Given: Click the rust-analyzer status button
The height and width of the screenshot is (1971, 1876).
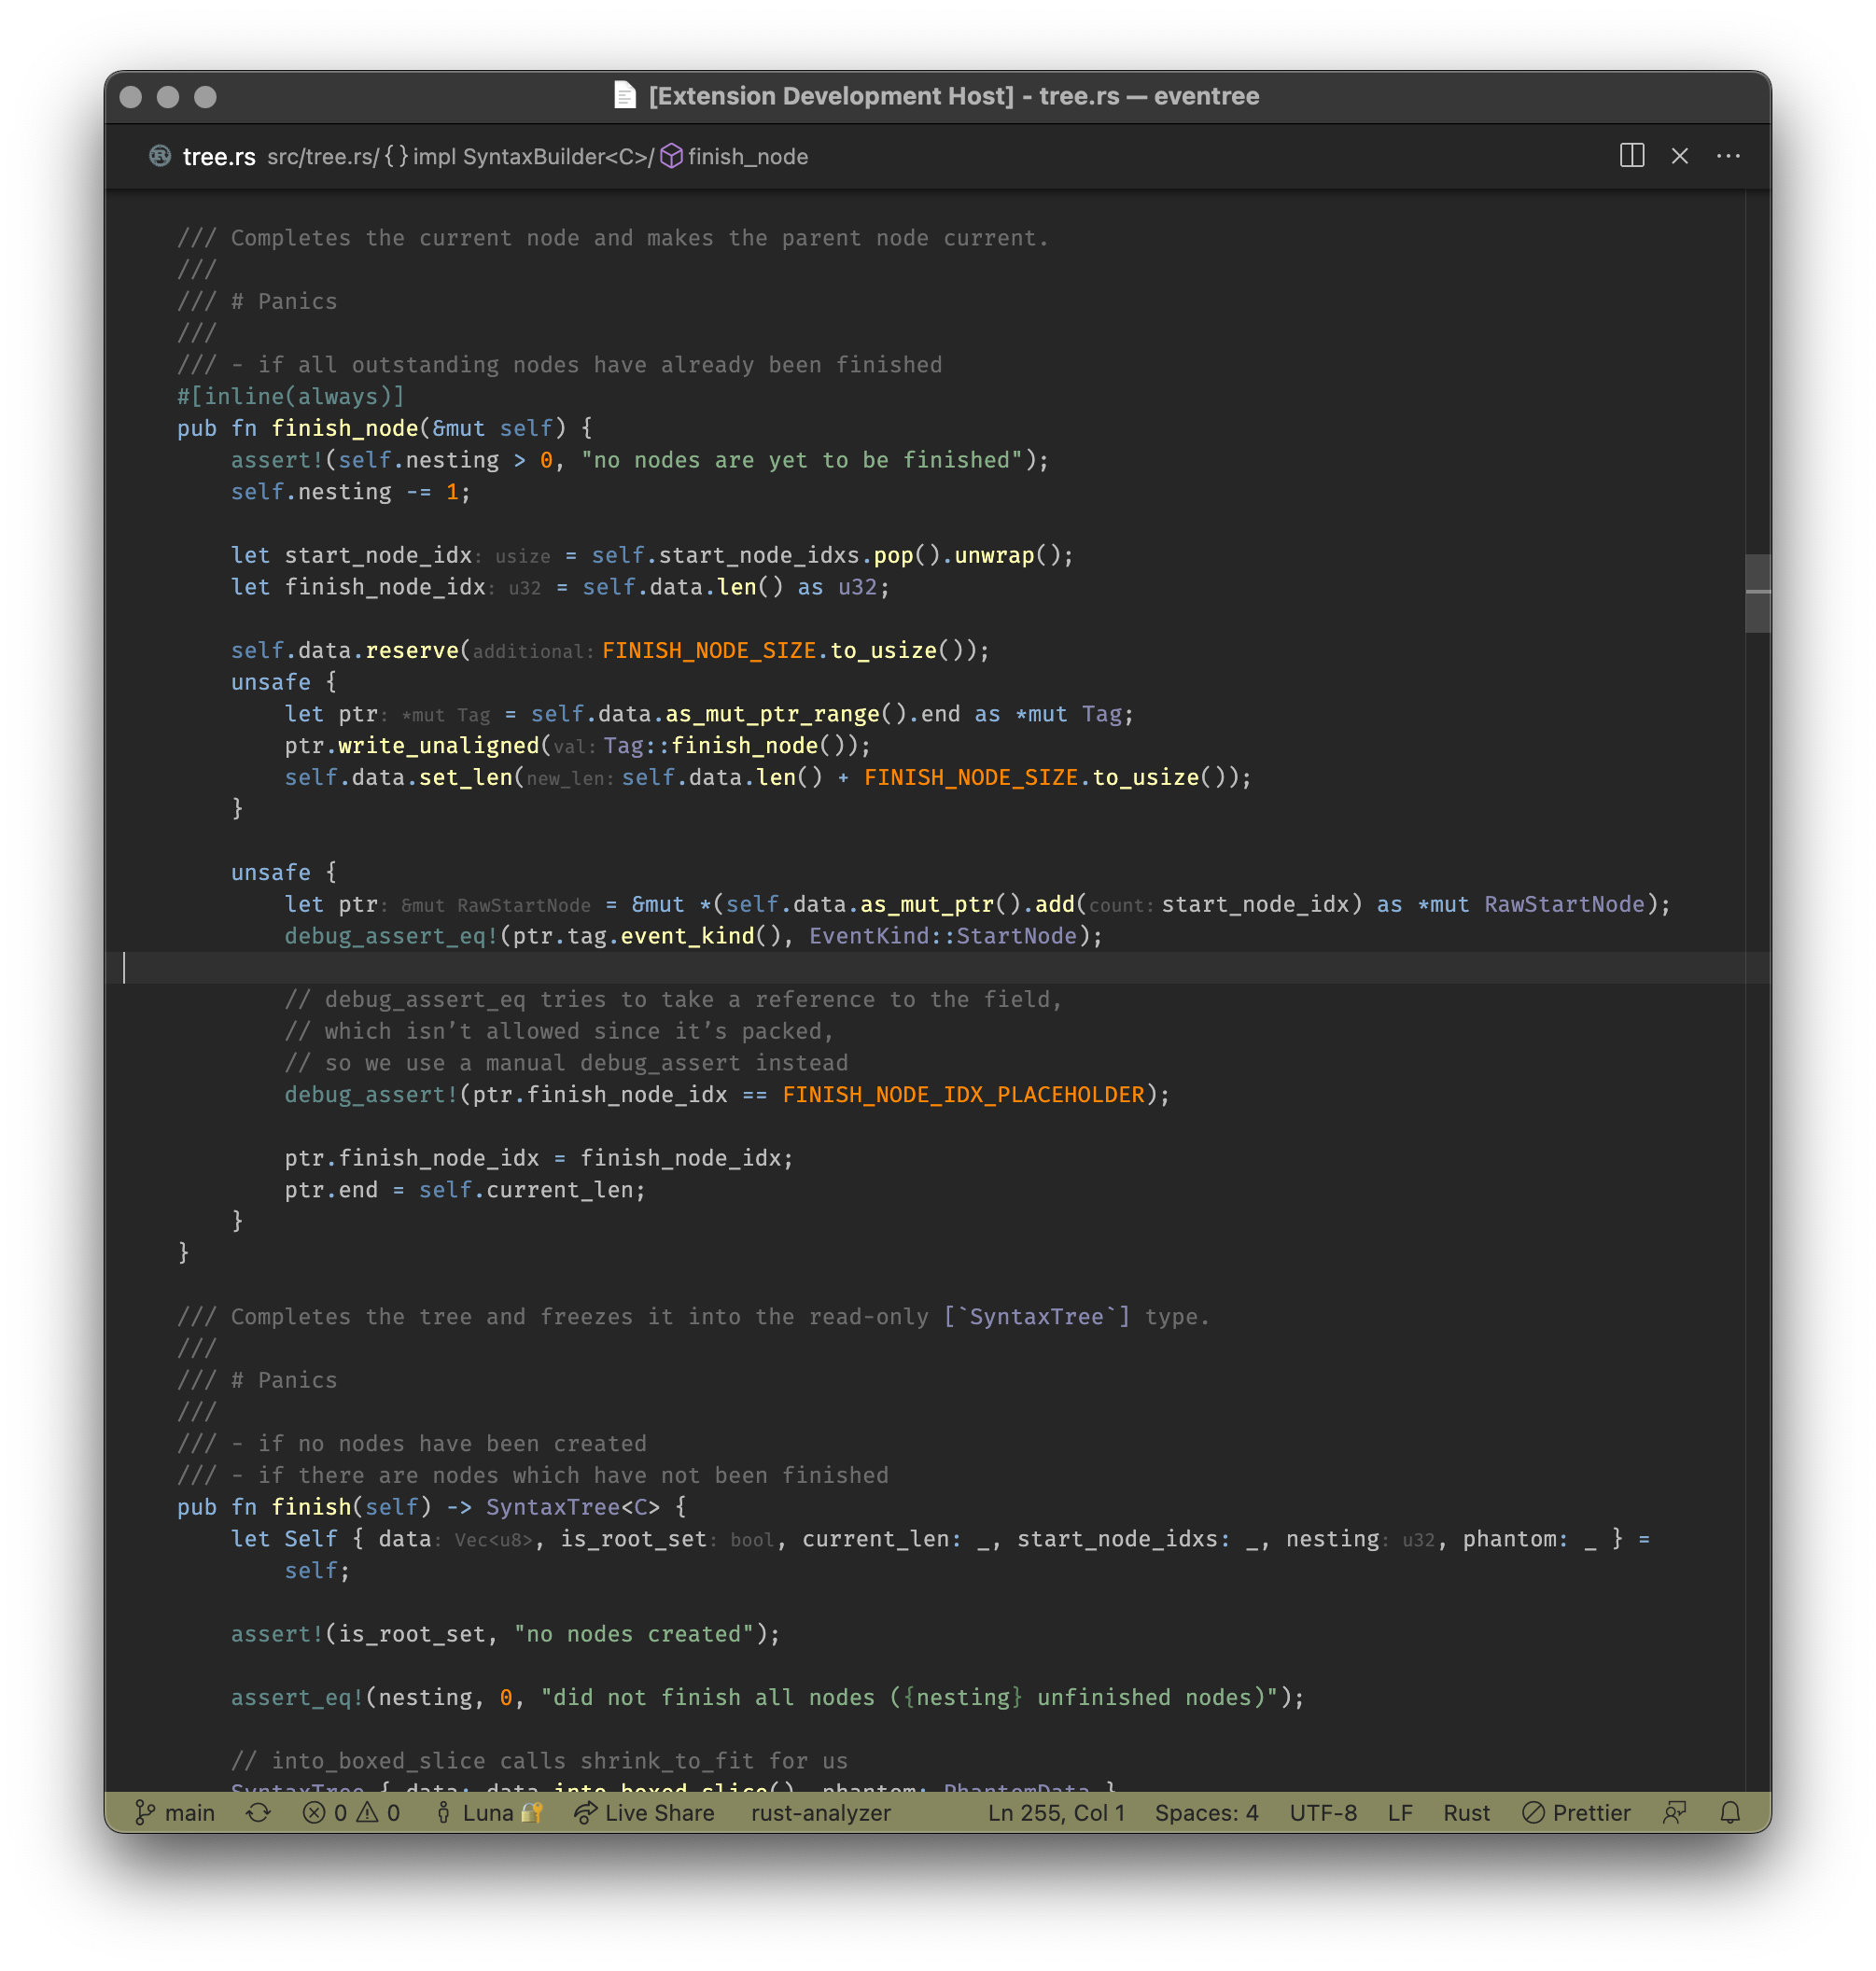Looking at the screenshot, I should (x=820, y=1813).
